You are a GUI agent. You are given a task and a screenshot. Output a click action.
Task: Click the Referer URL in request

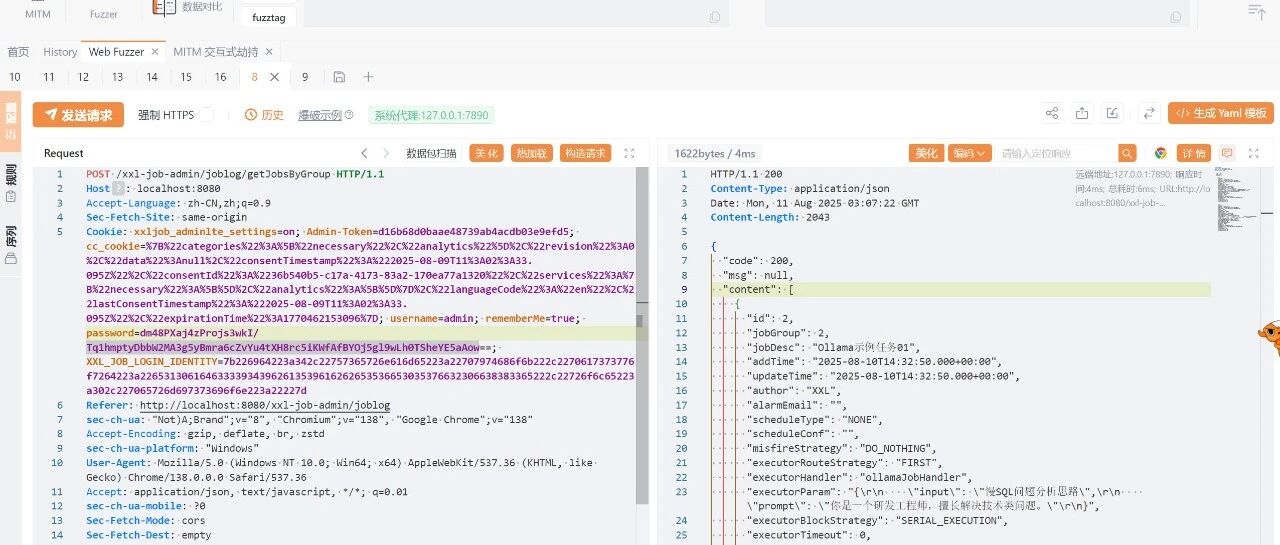coord(265,405)
